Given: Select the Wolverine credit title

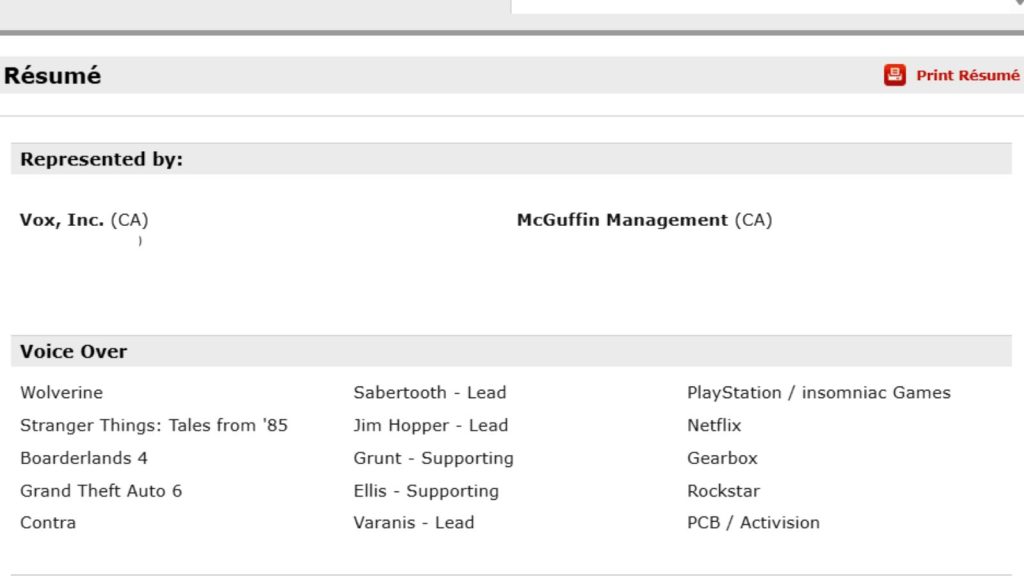Looking at the screenshot, I should click(x=61, y=392).
